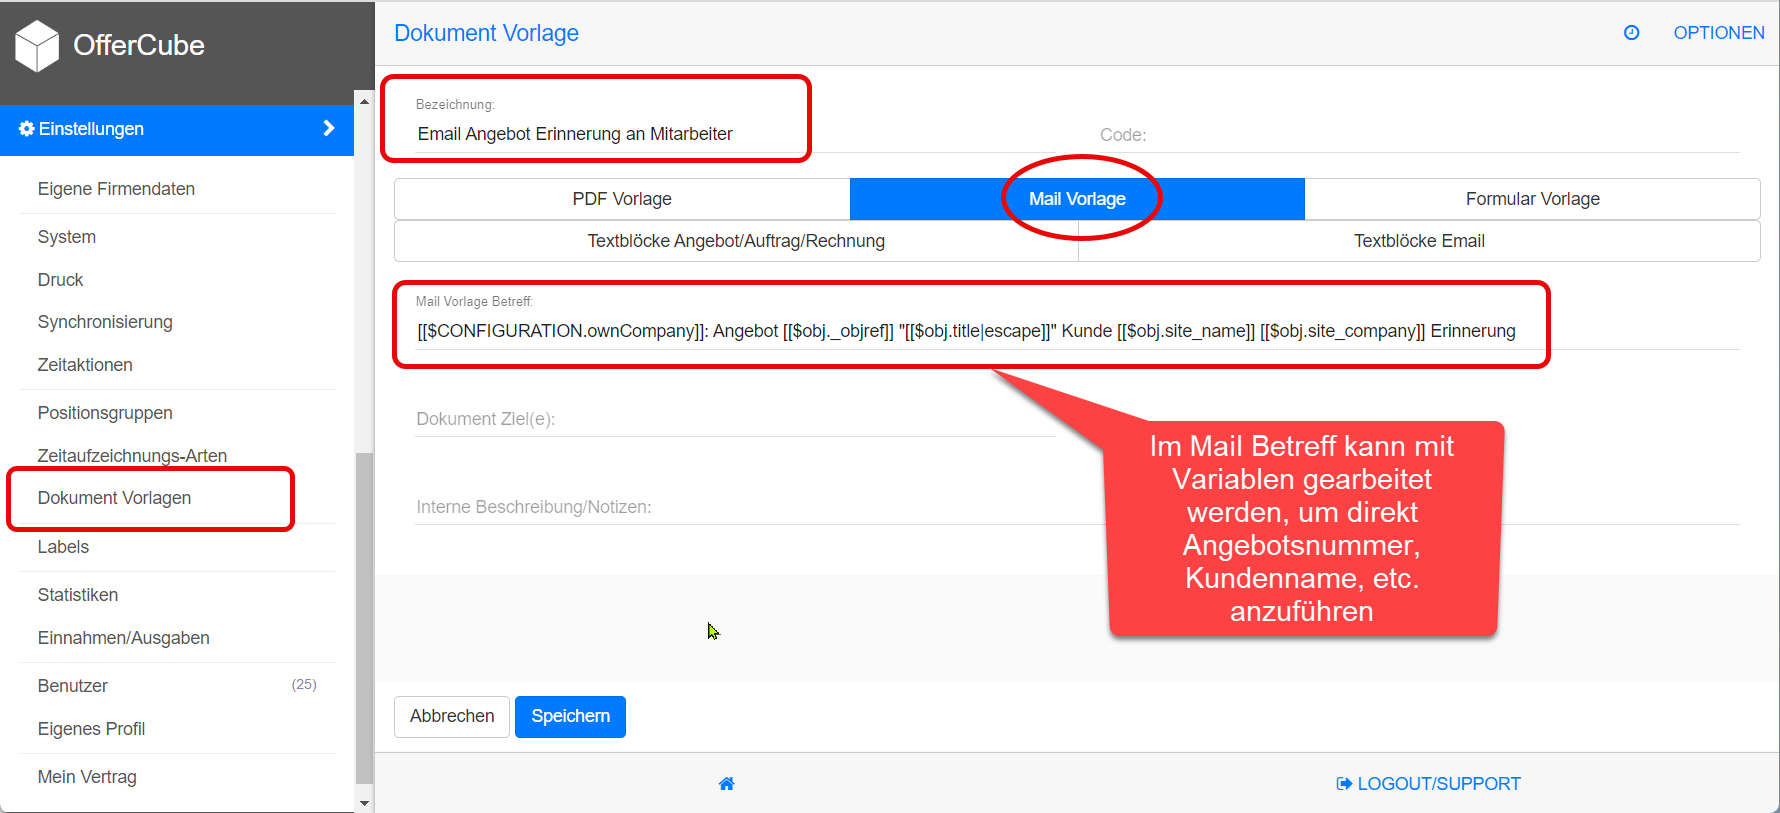Switch to the PDF Vorlage tab
The width and height of the screenshot is (1780, 813).
[622, 199]
